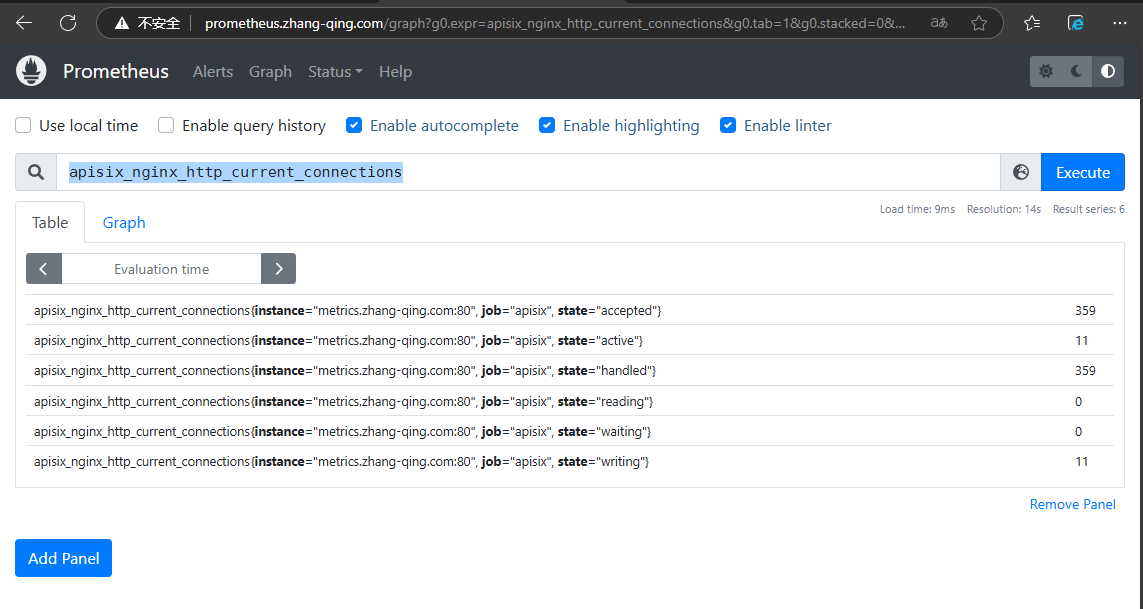
Task: Open the metrics explorer globe icon
Action: 1021,172
